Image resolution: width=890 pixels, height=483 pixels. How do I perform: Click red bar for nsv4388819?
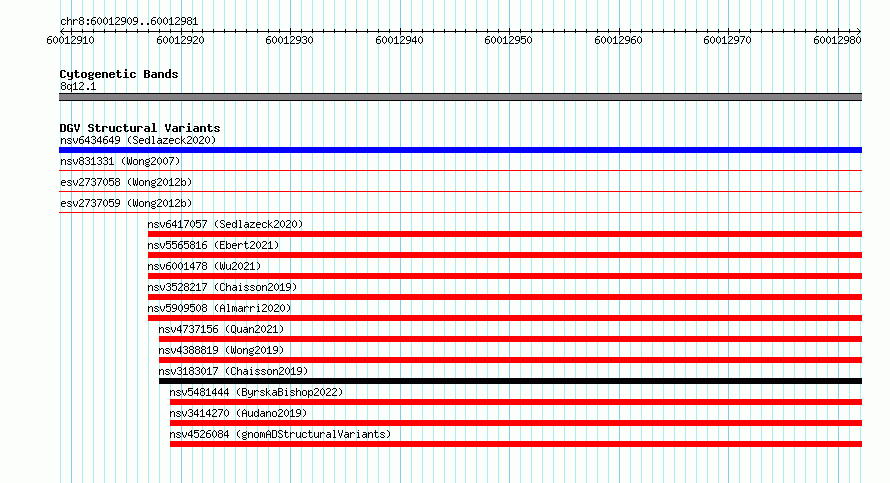pos(510,360)
